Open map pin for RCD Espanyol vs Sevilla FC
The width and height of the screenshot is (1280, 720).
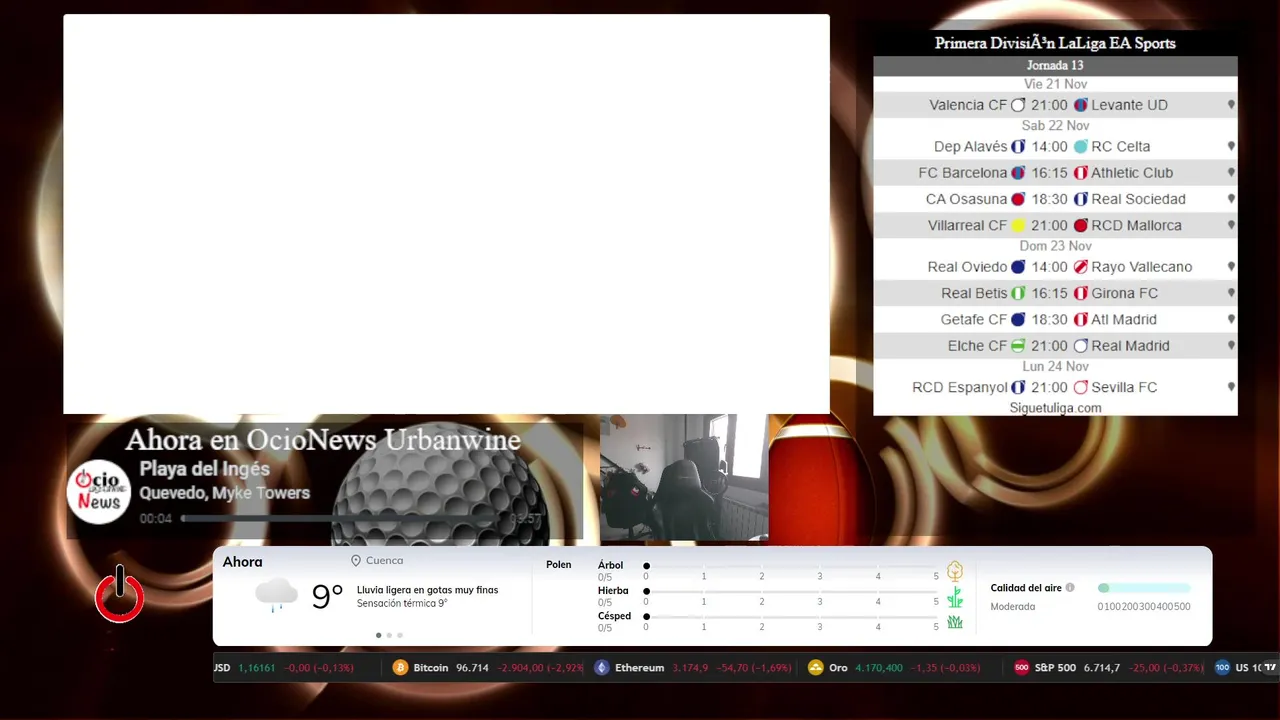click(1231, 387)
